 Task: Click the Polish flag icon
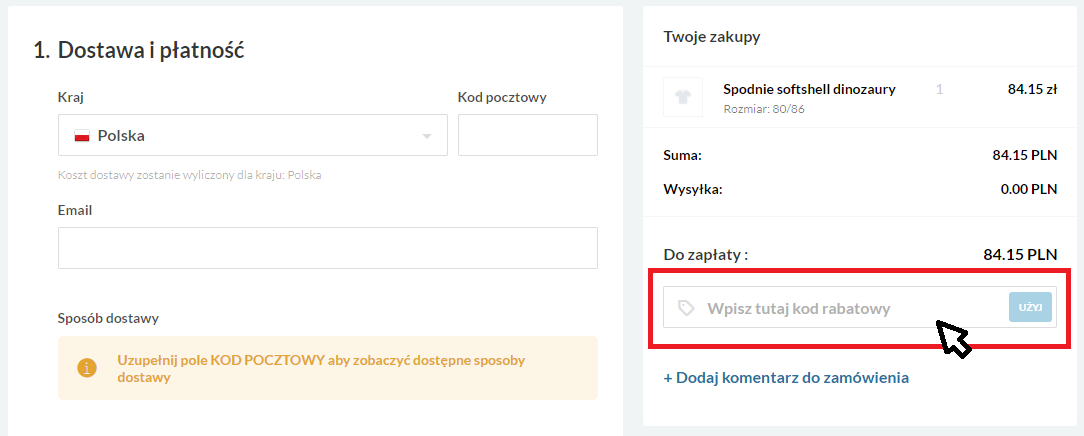[82, 136]
